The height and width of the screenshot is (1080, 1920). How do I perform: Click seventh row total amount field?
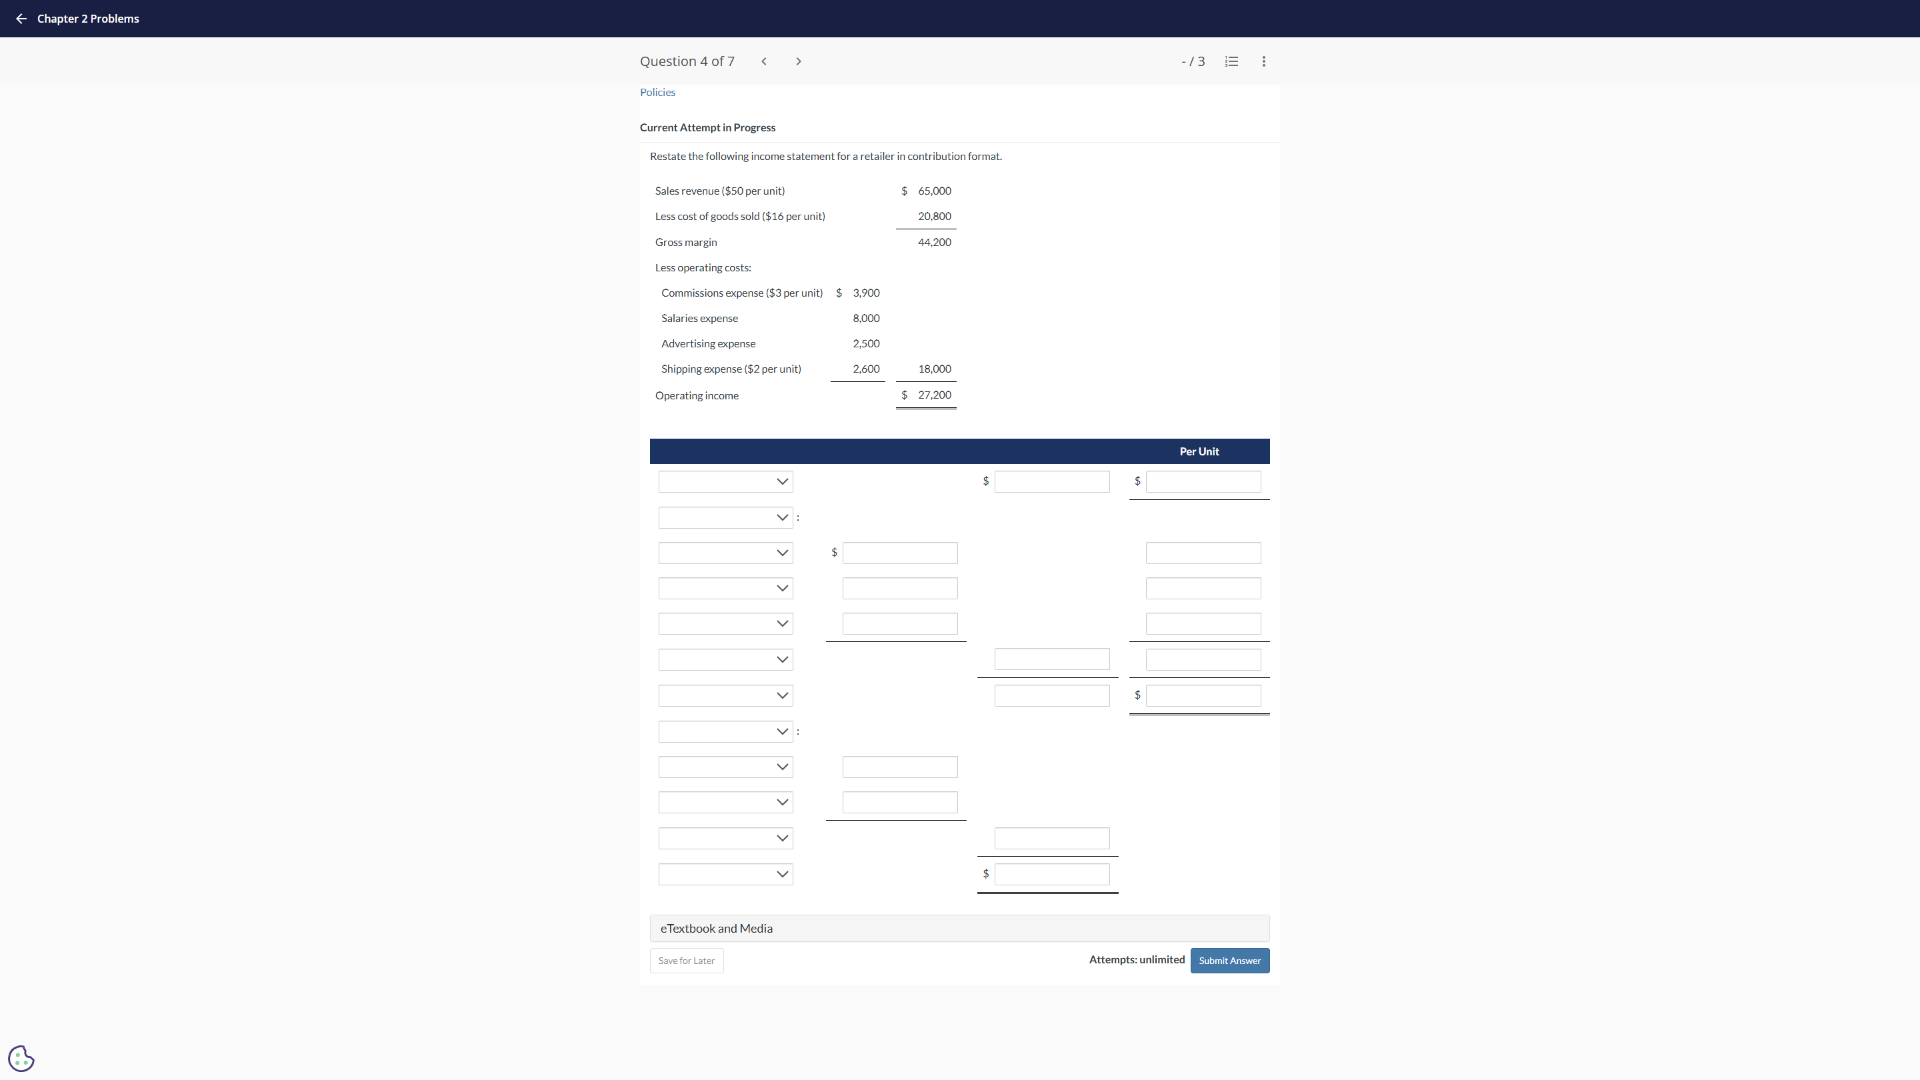pyautogui.click(x=1052, y=696)
